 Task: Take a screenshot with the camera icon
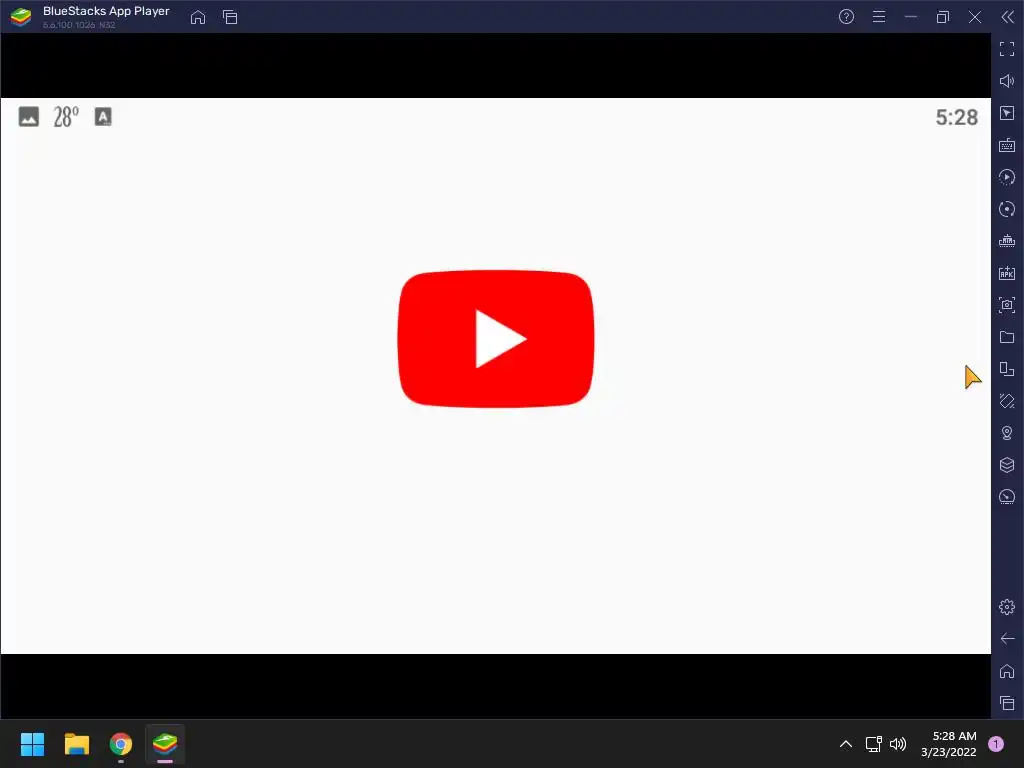tap(1007, 305)
